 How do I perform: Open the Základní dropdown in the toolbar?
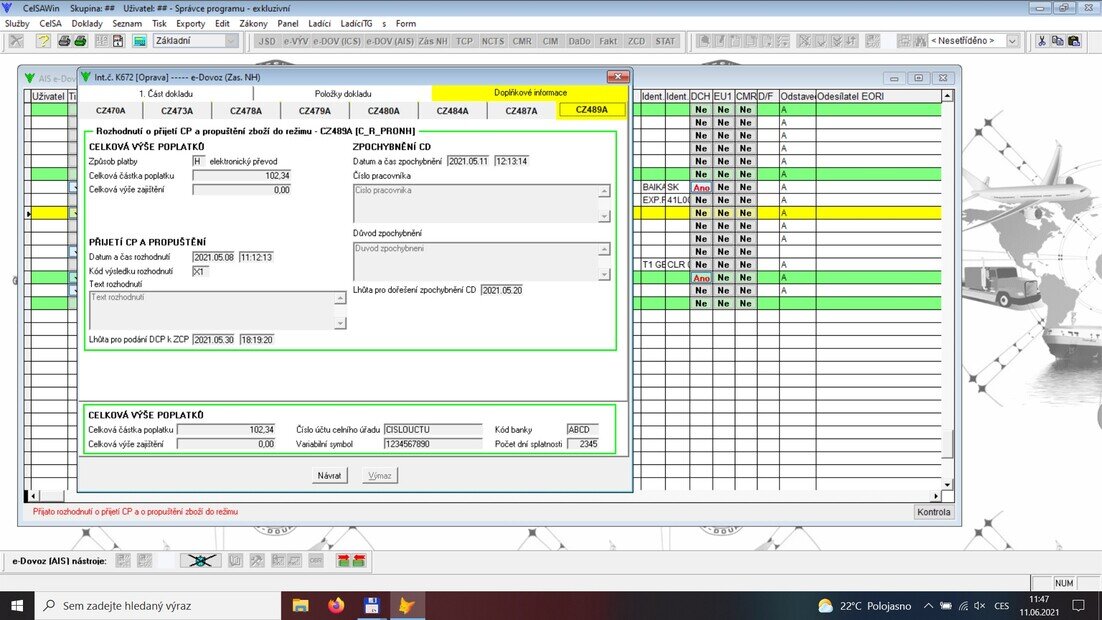click(231, 41)
